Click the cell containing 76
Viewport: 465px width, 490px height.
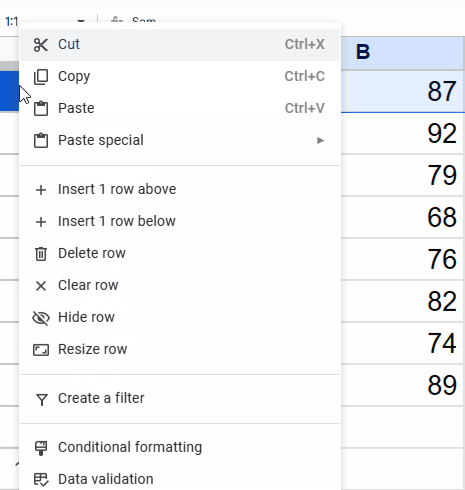pos(403,259)
